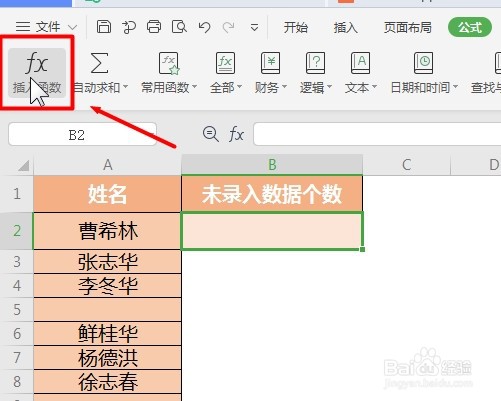Select the cell containing 张志华
The image size is (501, 401).
click(x=107, y=262)
